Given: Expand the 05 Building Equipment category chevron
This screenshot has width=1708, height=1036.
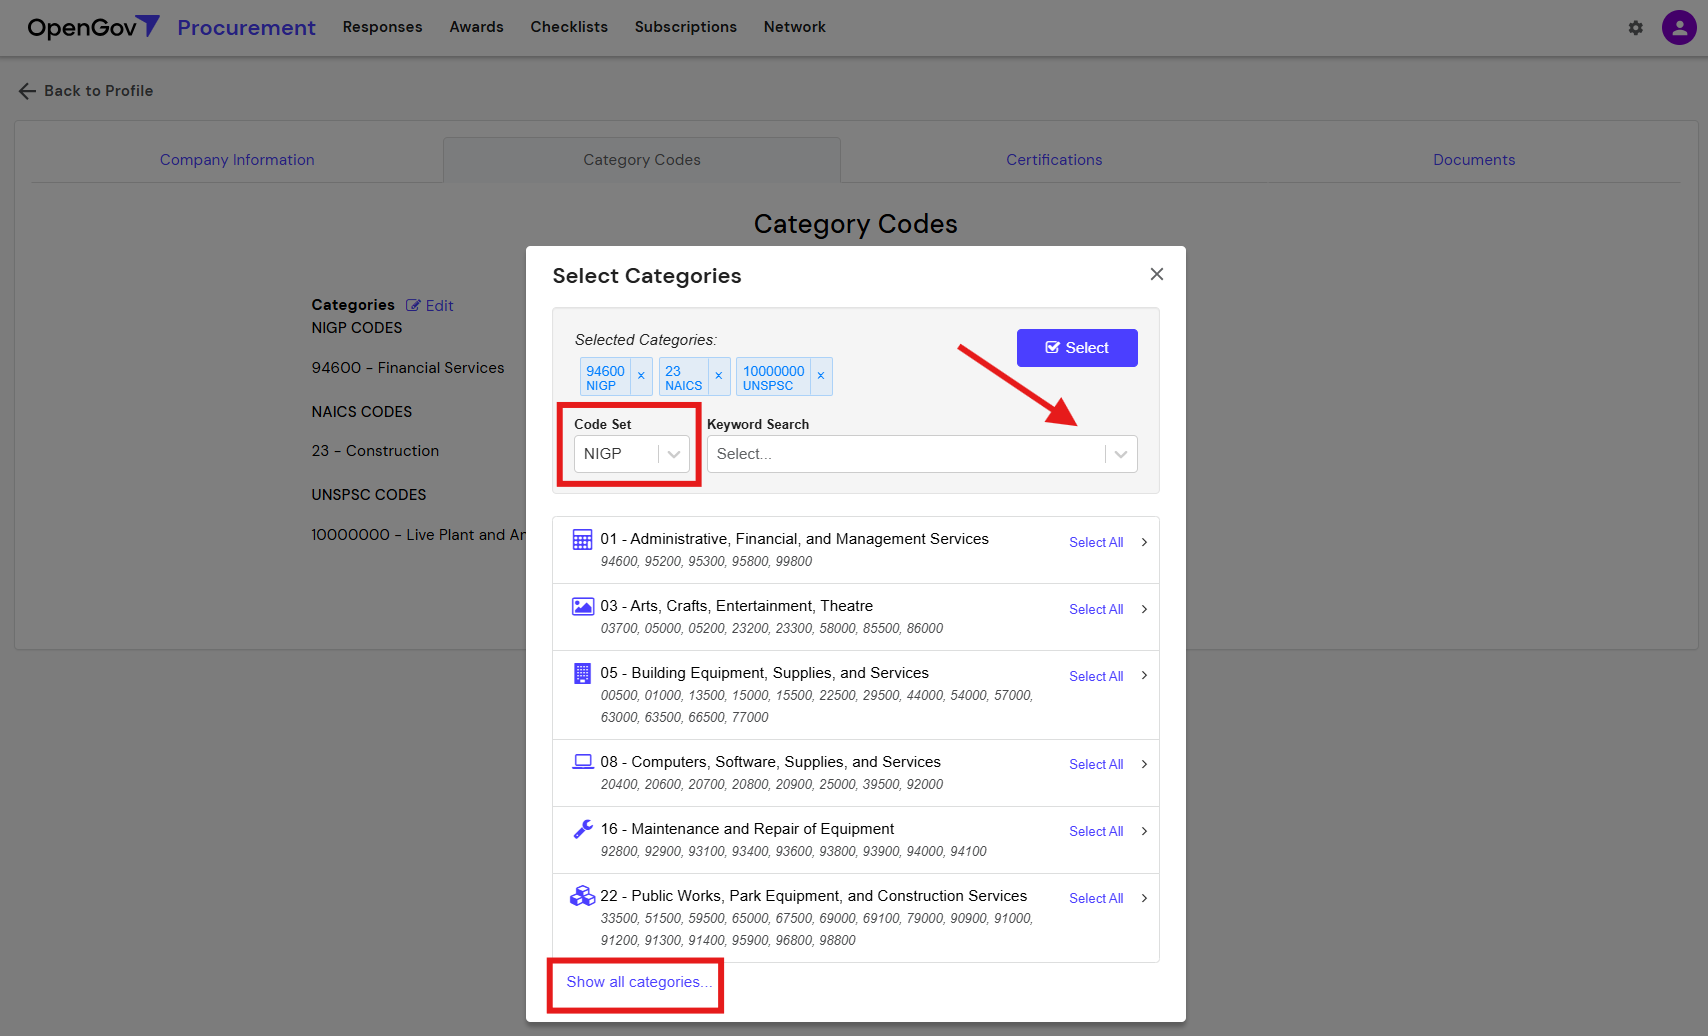Looking at the screenshot, I should pyautogui.click(x=1144, y=676).
